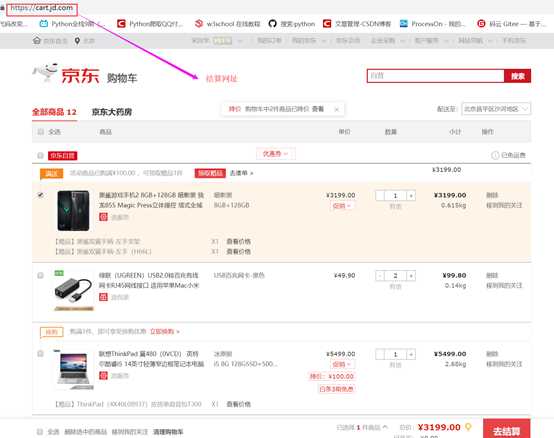
Task: Click the red 领取赠品 button
Action: tap(210, 173)
